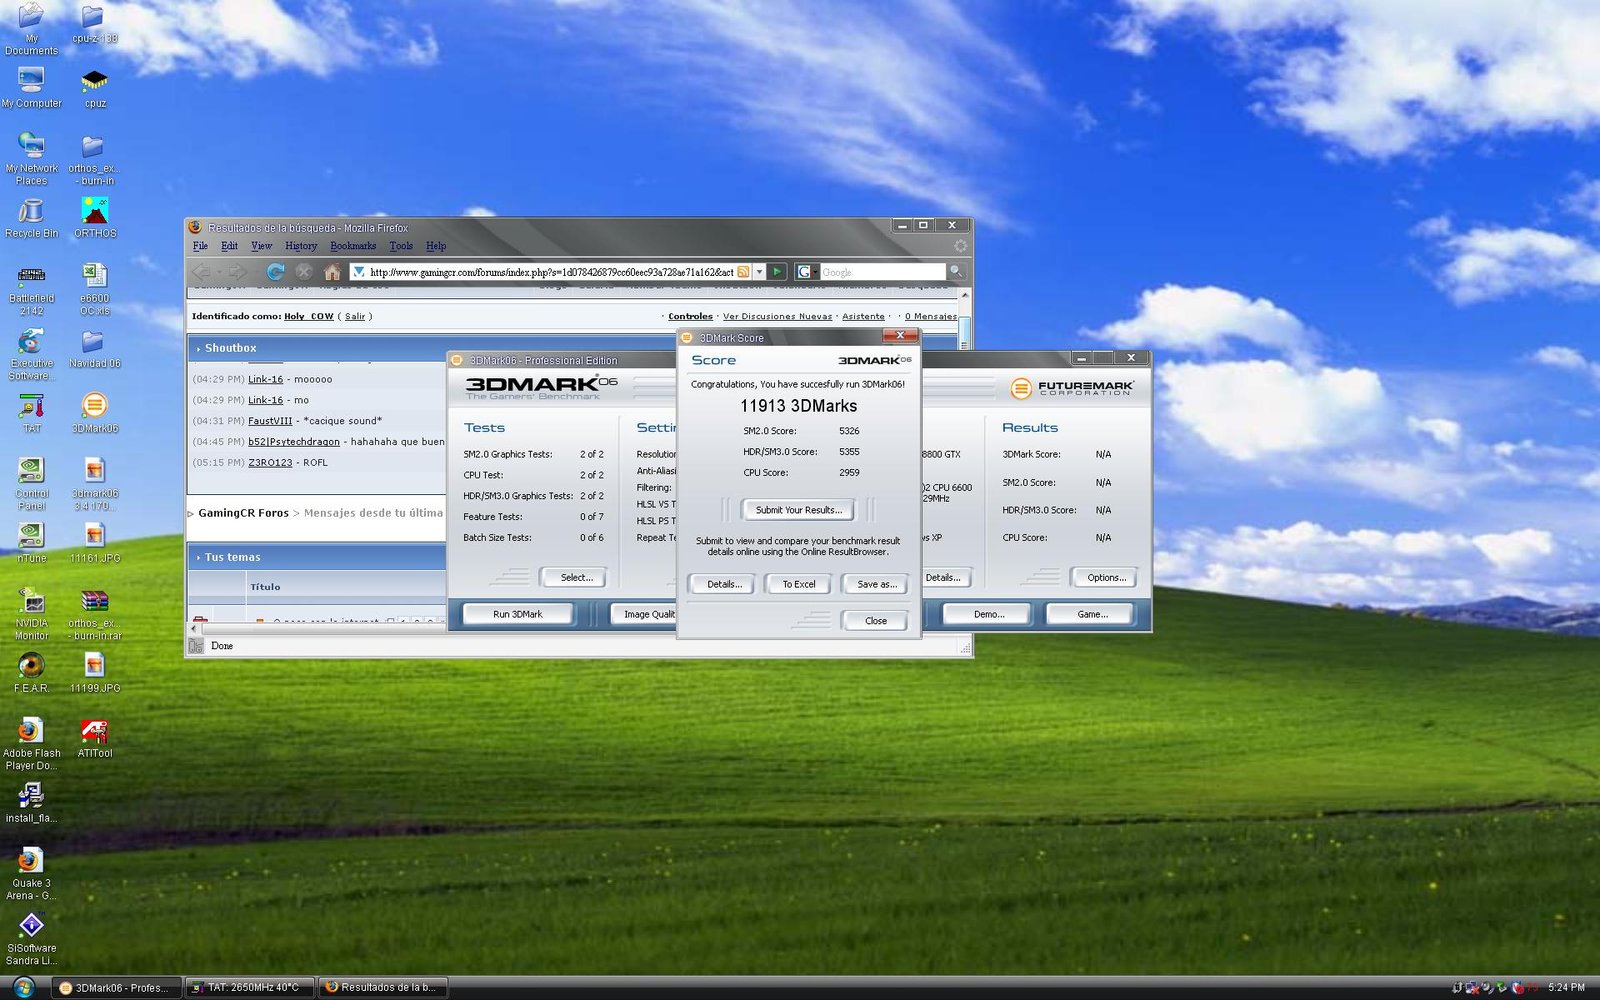Screen dimensions: 1600x1000
Task: Open the nTune desktop icon
Action: [x=31, y=542]
